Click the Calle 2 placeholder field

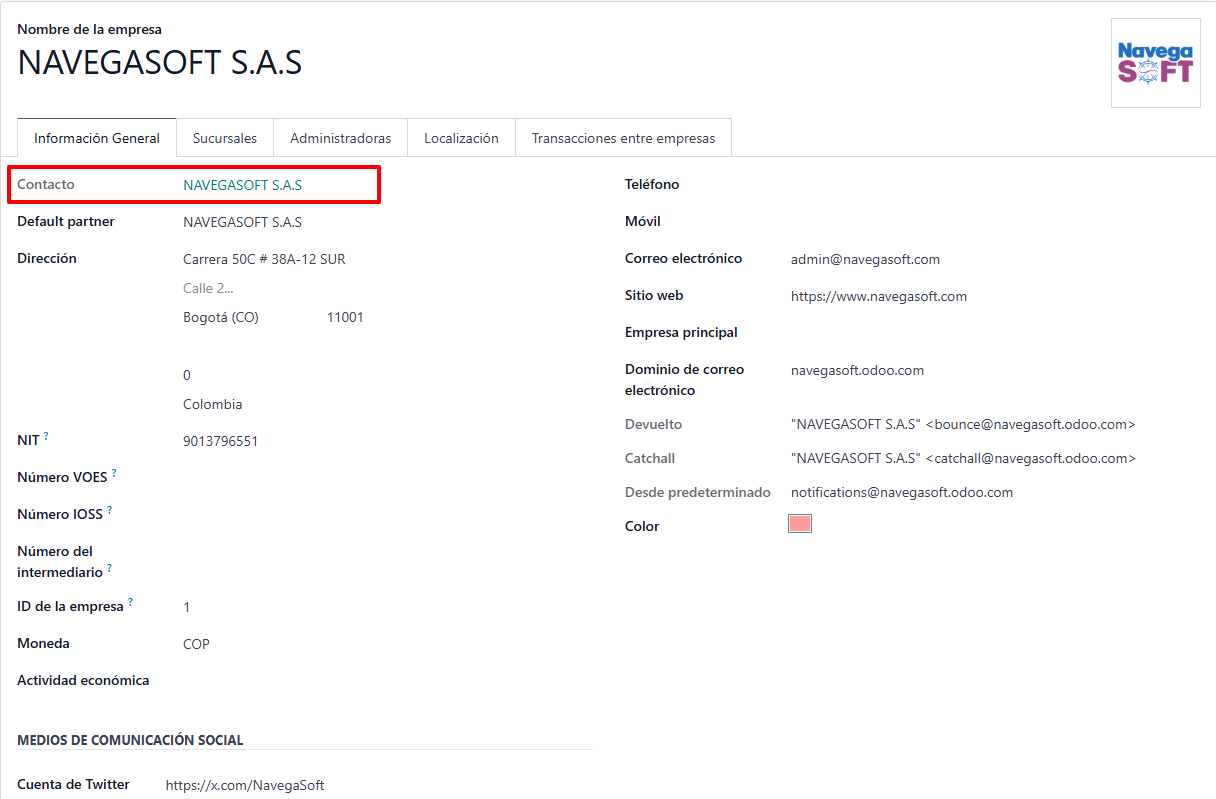208,288
